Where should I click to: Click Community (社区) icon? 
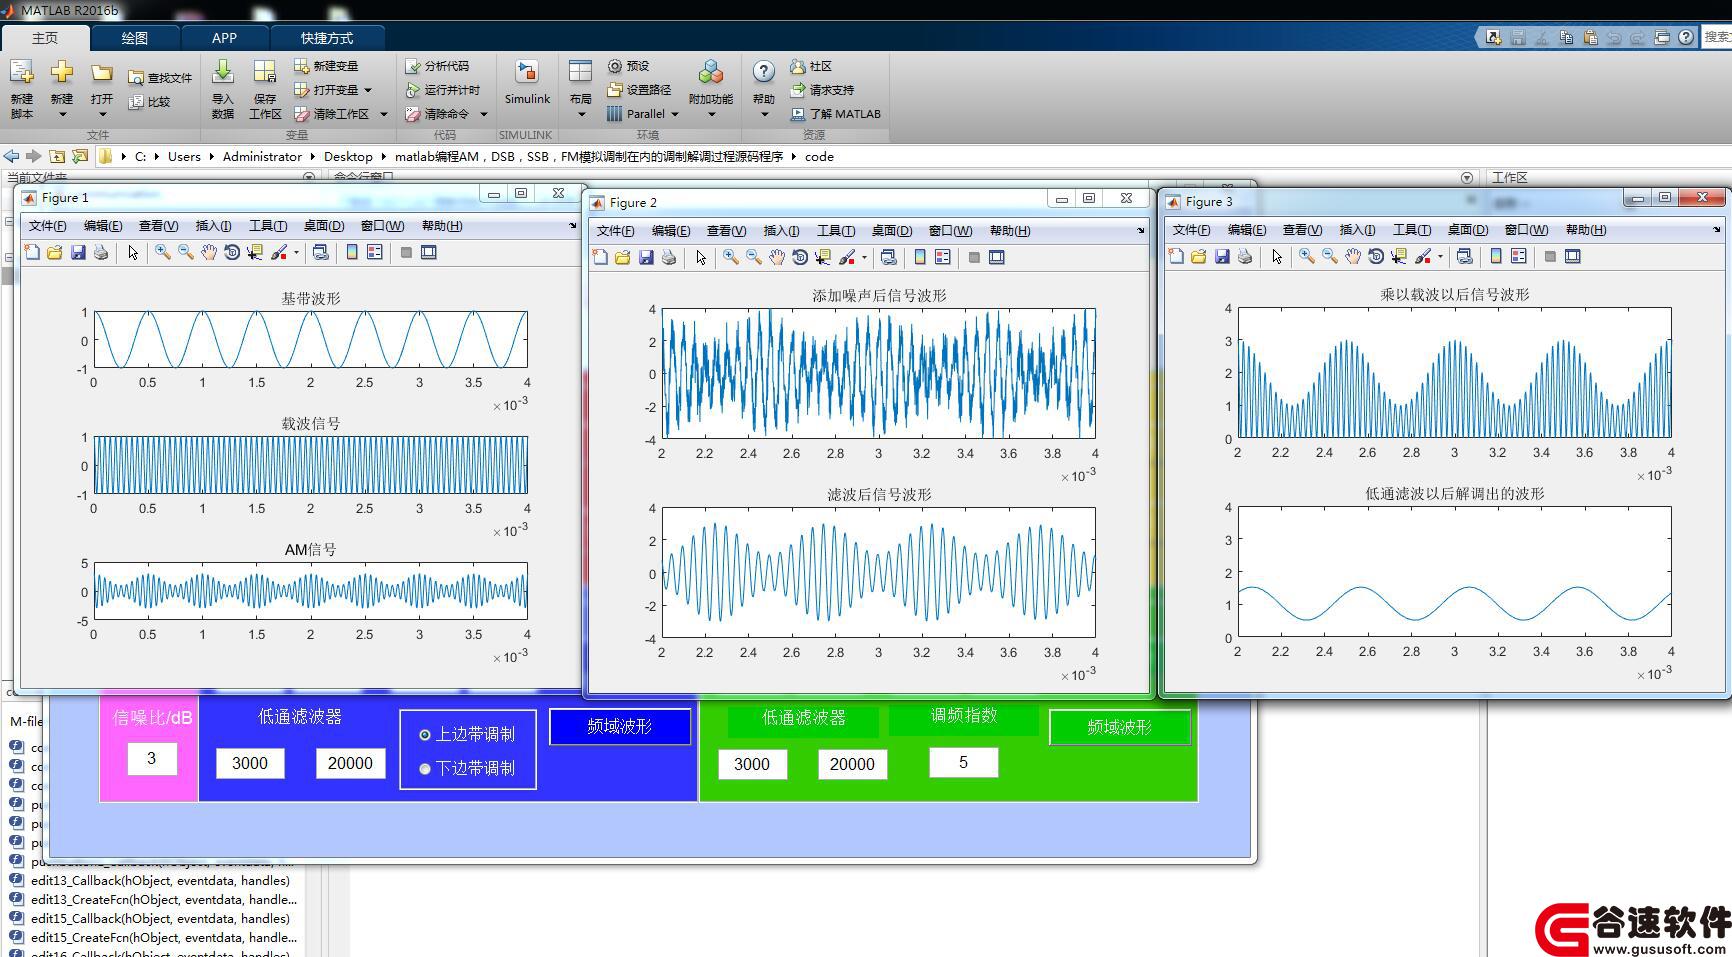point(797,66)
